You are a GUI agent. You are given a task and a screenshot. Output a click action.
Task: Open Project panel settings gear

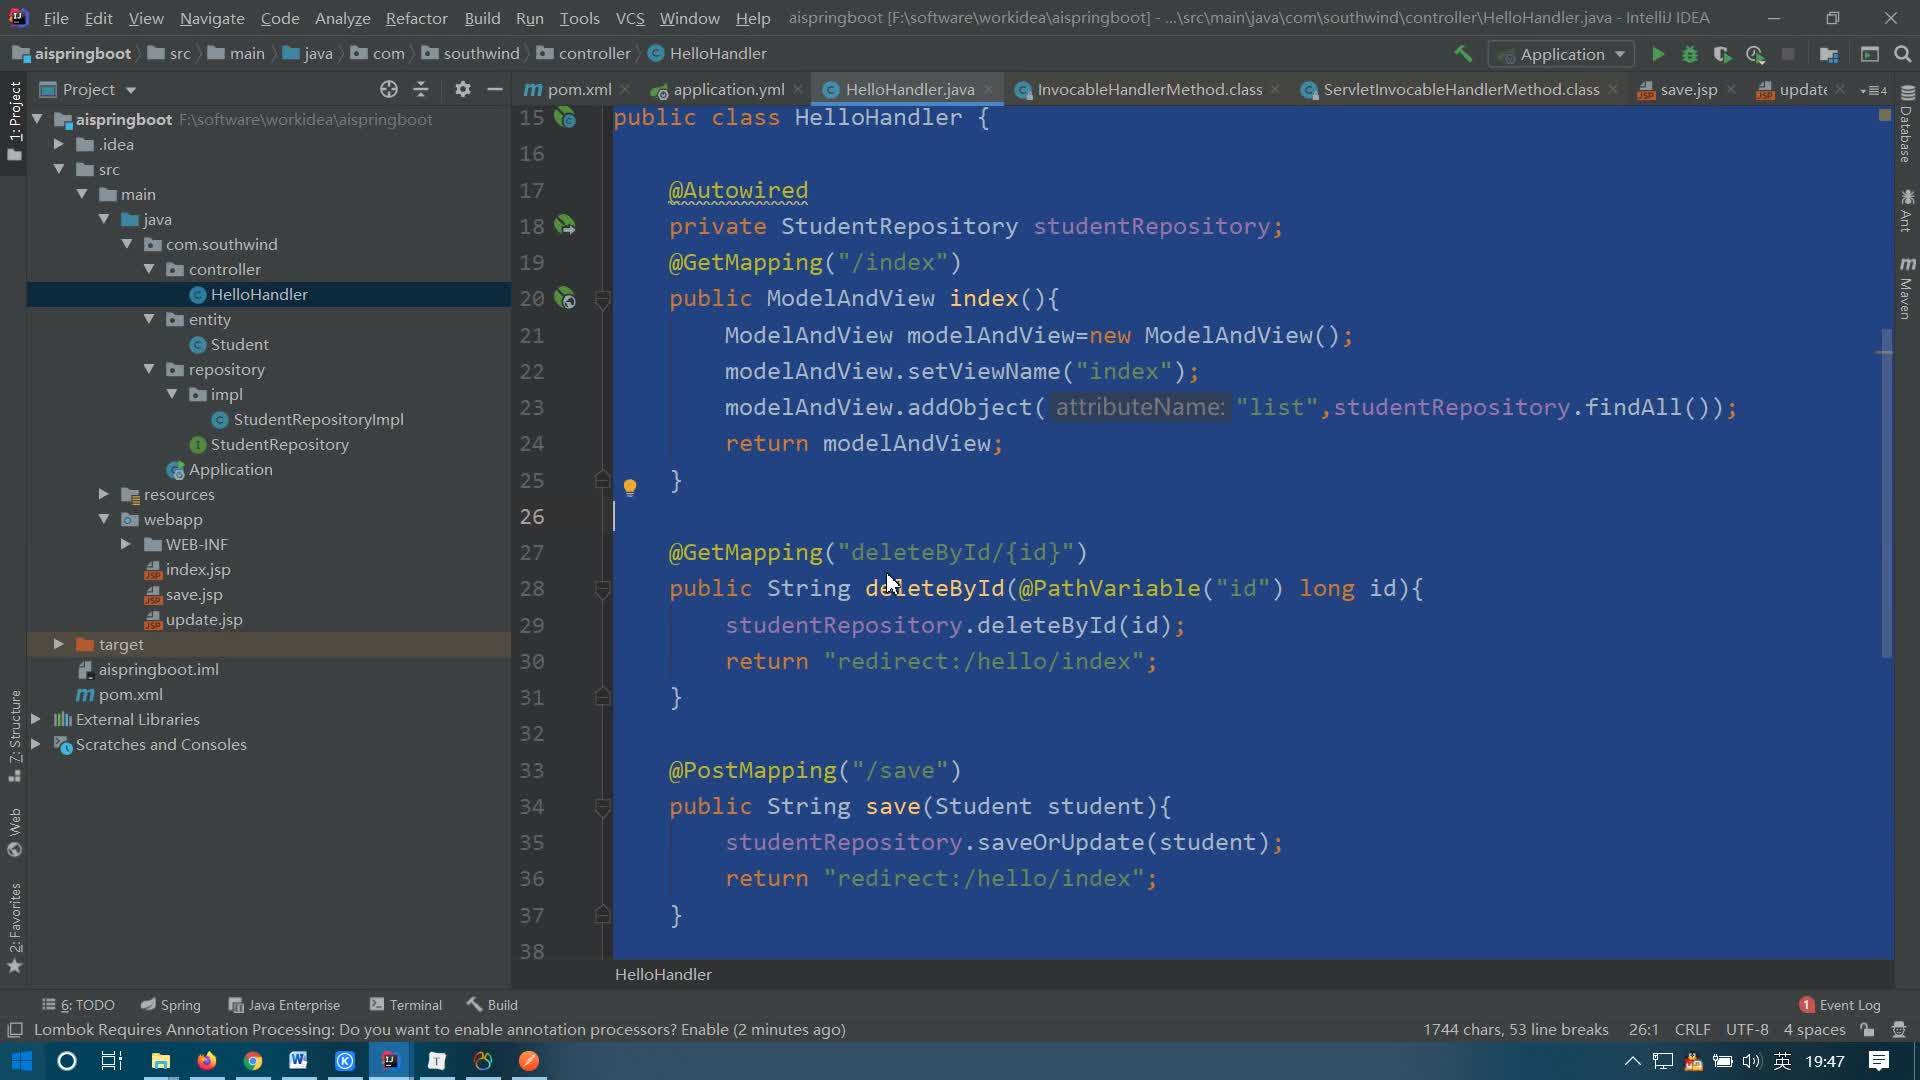pos(462,89)
